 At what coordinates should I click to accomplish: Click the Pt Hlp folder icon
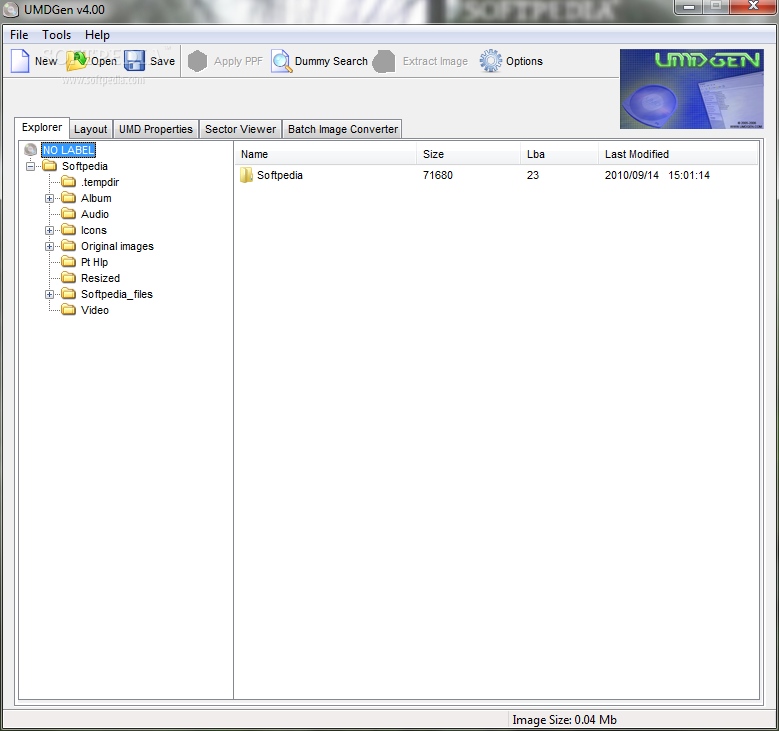[69, 261]
